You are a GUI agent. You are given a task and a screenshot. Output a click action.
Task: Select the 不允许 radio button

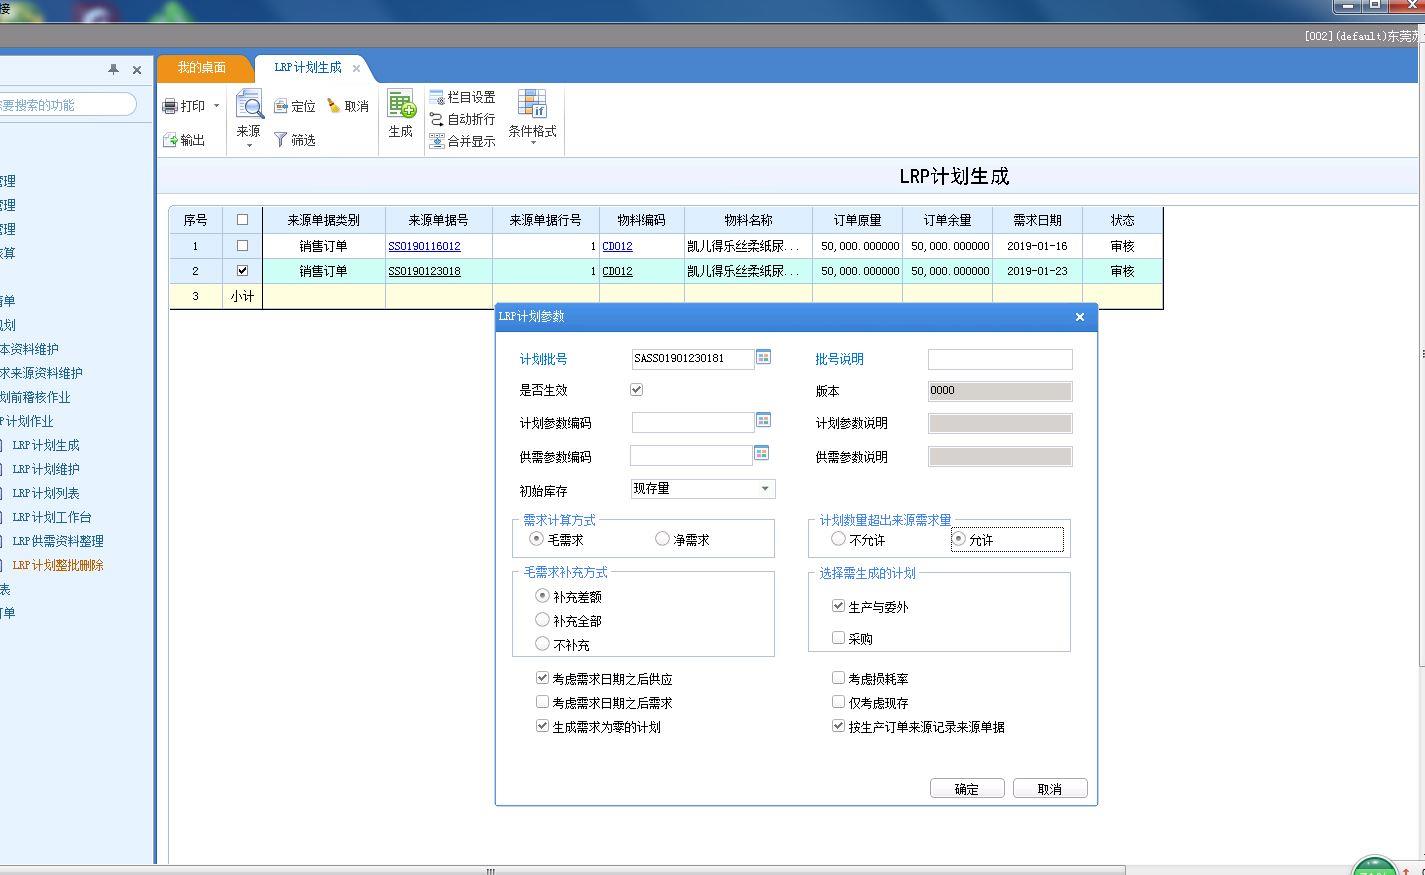[x=838, y=538]
